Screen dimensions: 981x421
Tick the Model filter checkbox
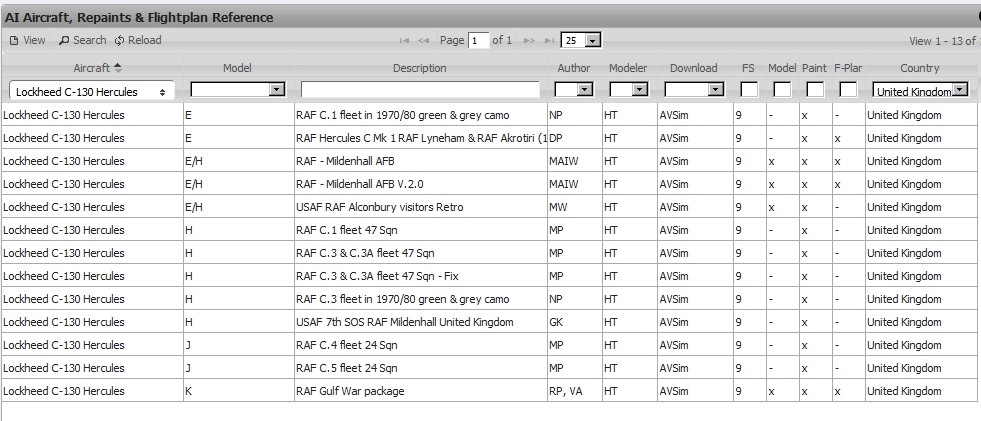pos(782,90)
